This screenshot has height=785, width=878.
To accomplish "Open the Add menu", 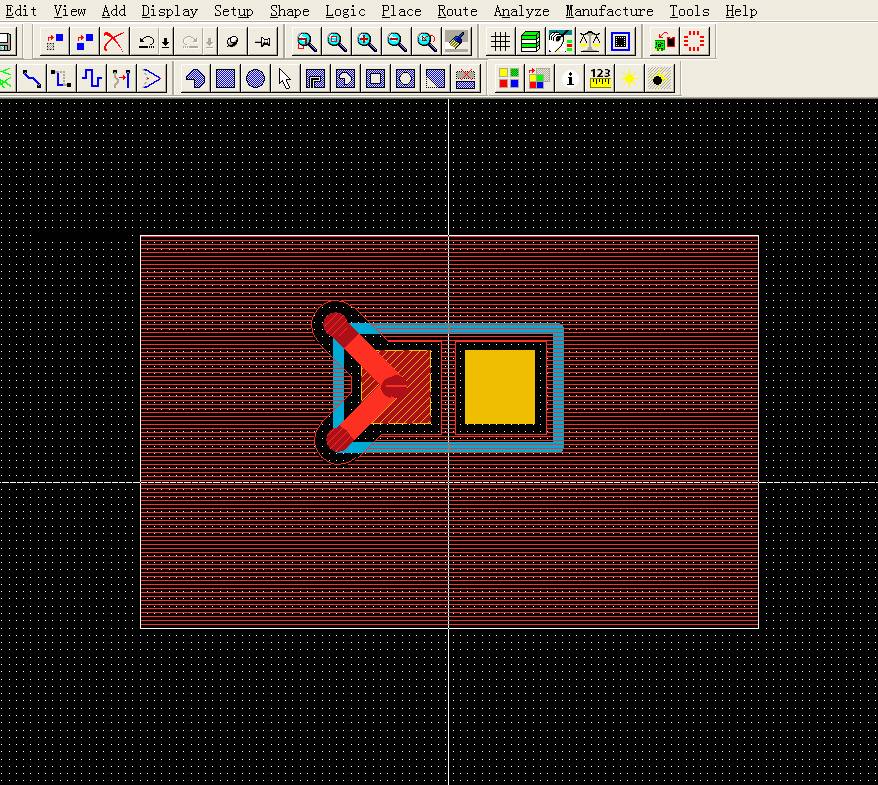I will click(x=114, y=11).
